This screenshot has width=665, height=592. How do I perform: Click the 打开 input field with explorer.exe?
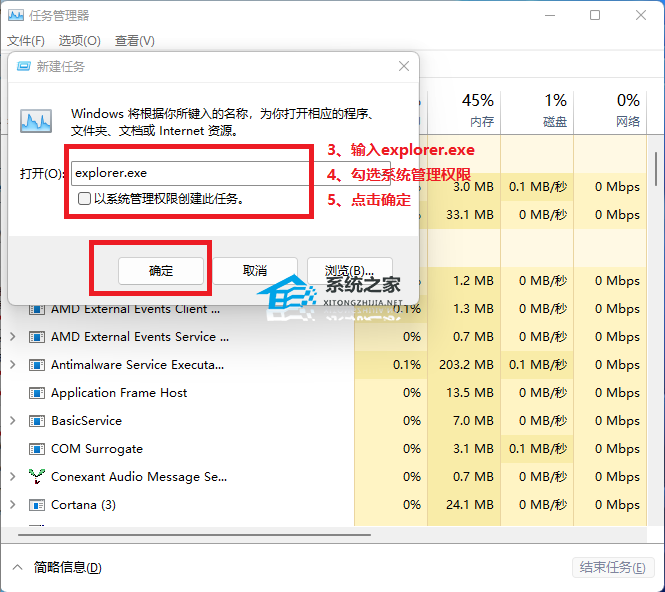[x=231, y=173]
